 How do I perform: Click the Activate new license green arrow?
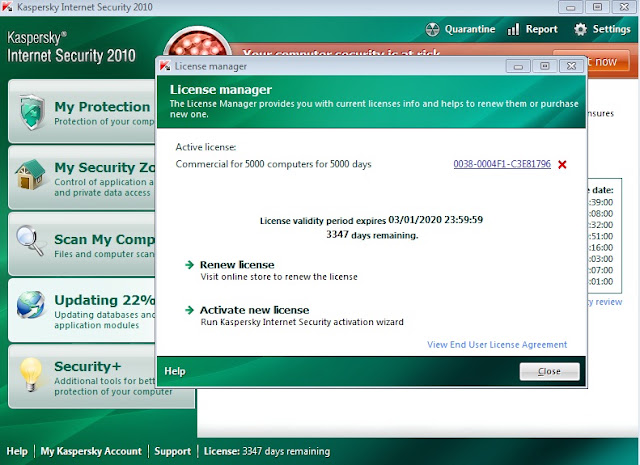(189, 310)
